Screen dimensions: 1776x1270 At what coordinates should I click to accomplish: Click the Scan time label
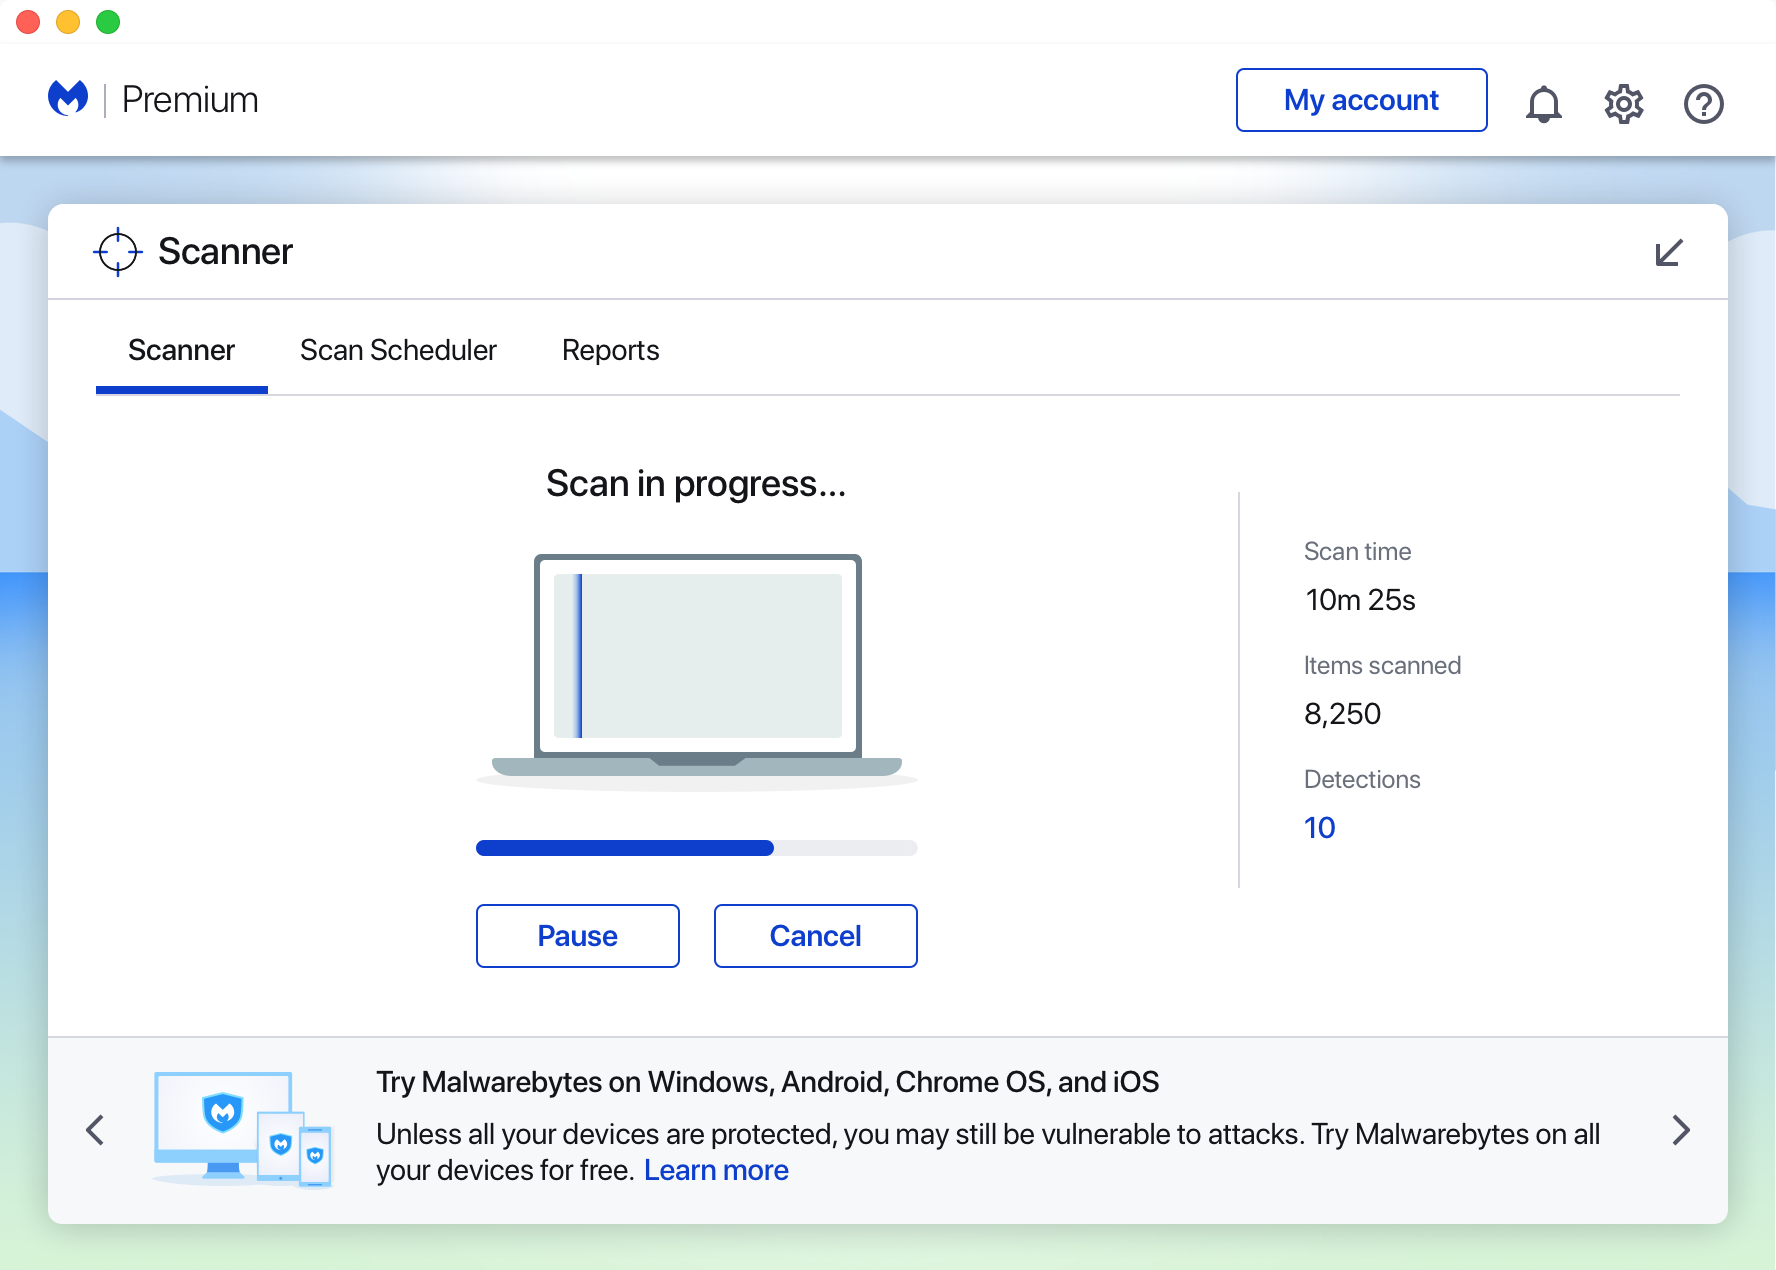(1357, 551)
